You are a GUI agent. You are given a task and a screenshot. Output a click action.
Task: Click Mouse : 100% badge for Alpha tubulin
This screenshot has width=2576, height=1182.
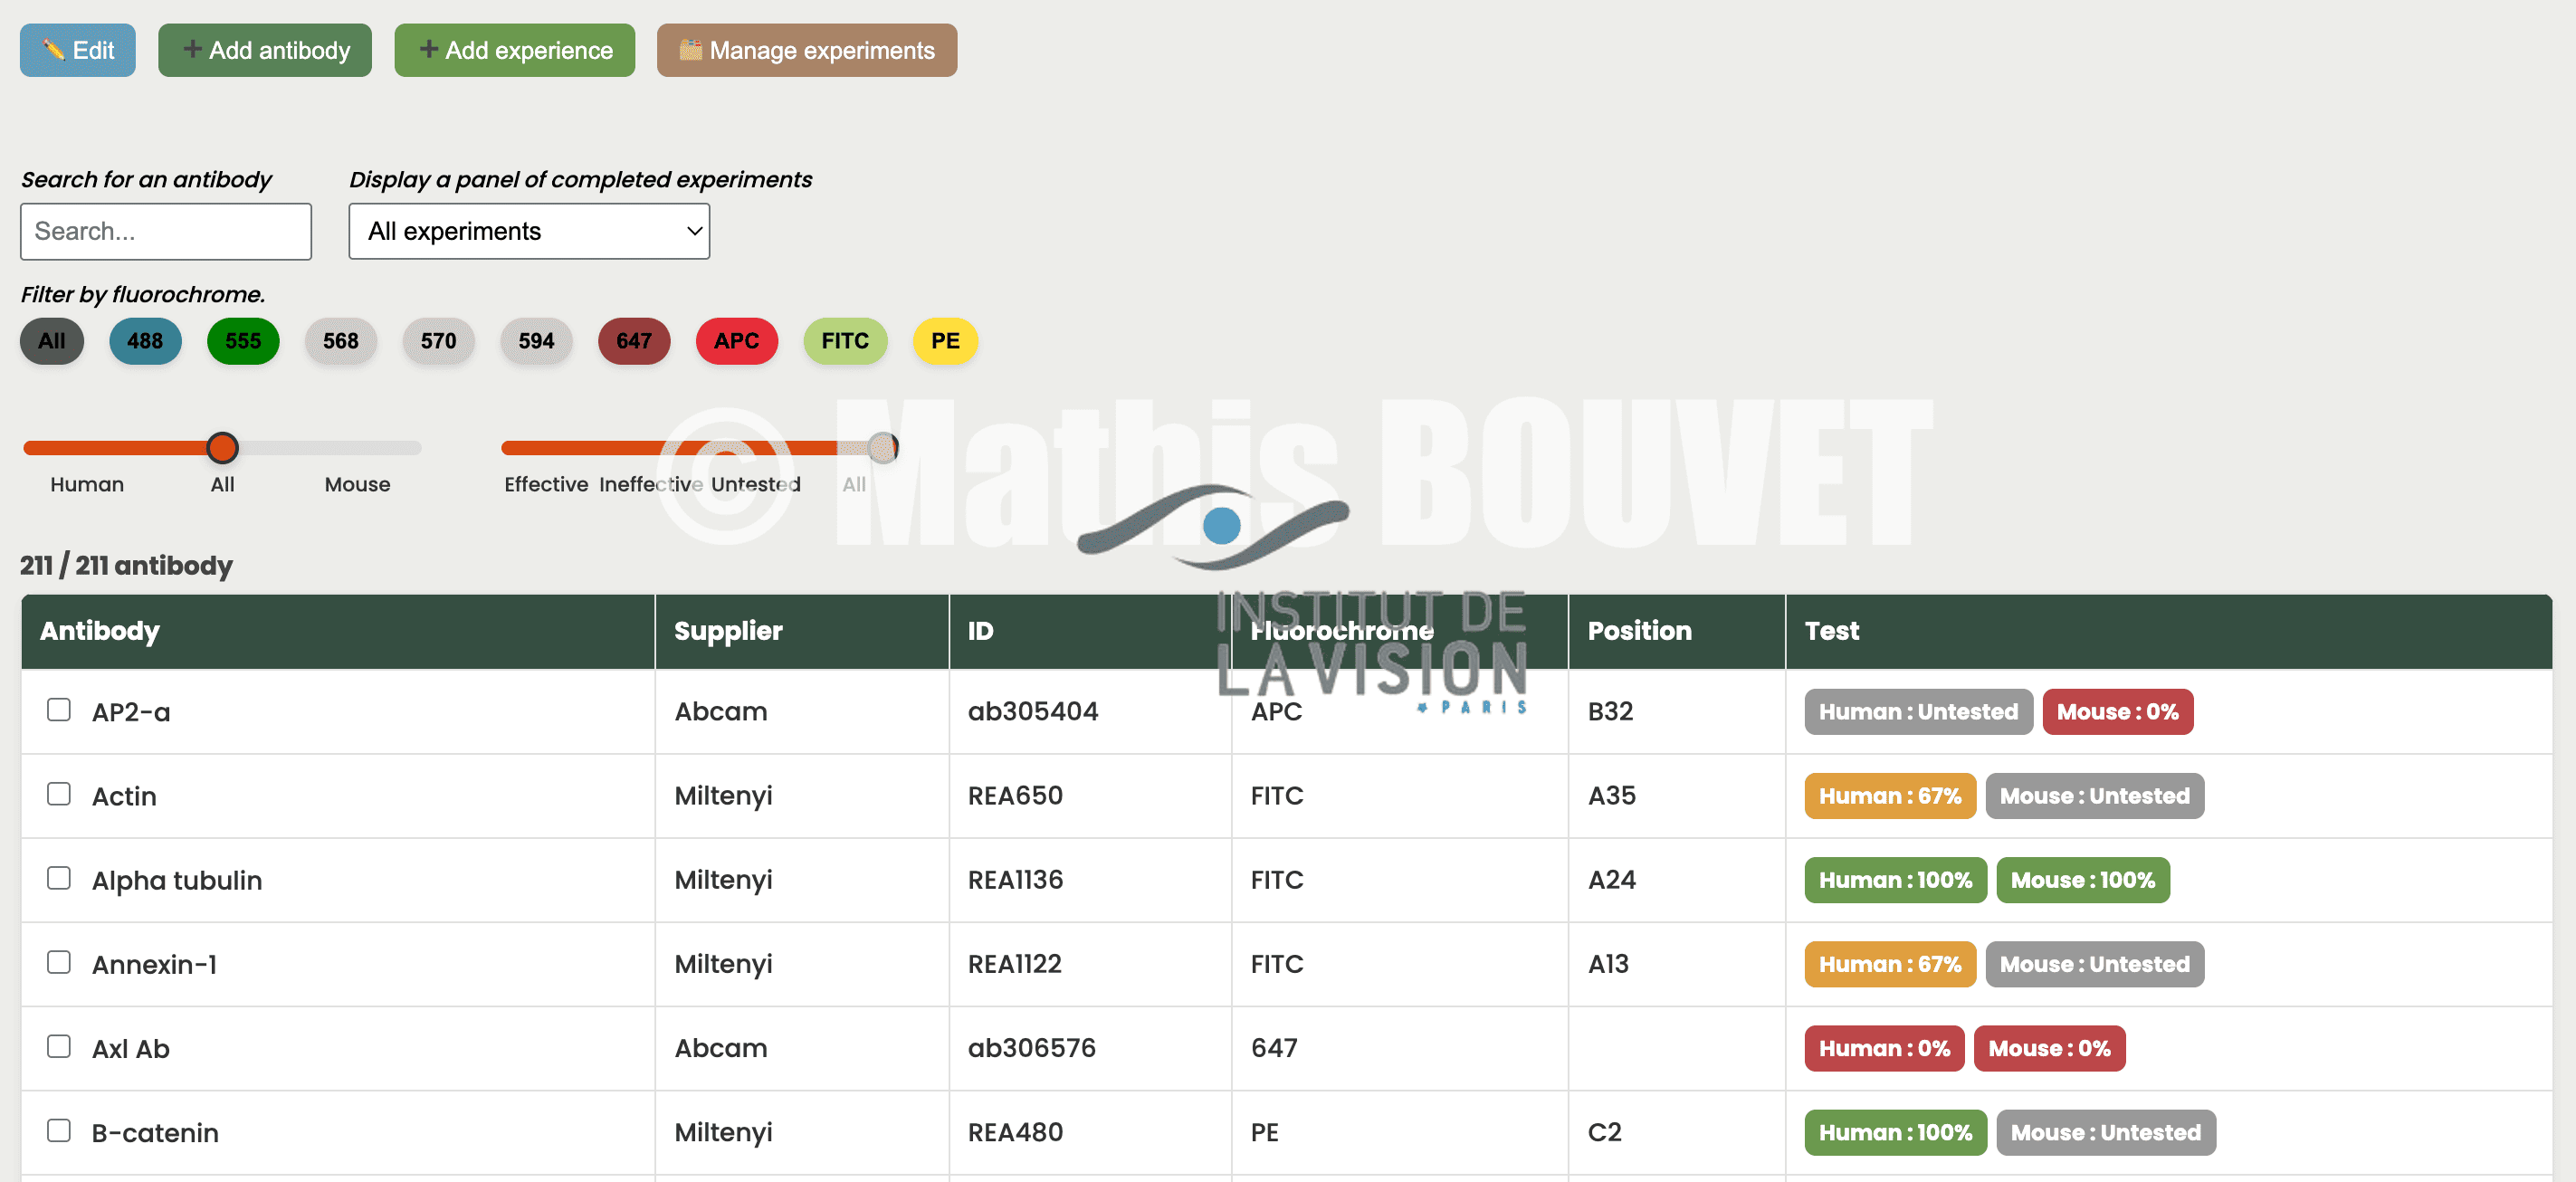2083,880
